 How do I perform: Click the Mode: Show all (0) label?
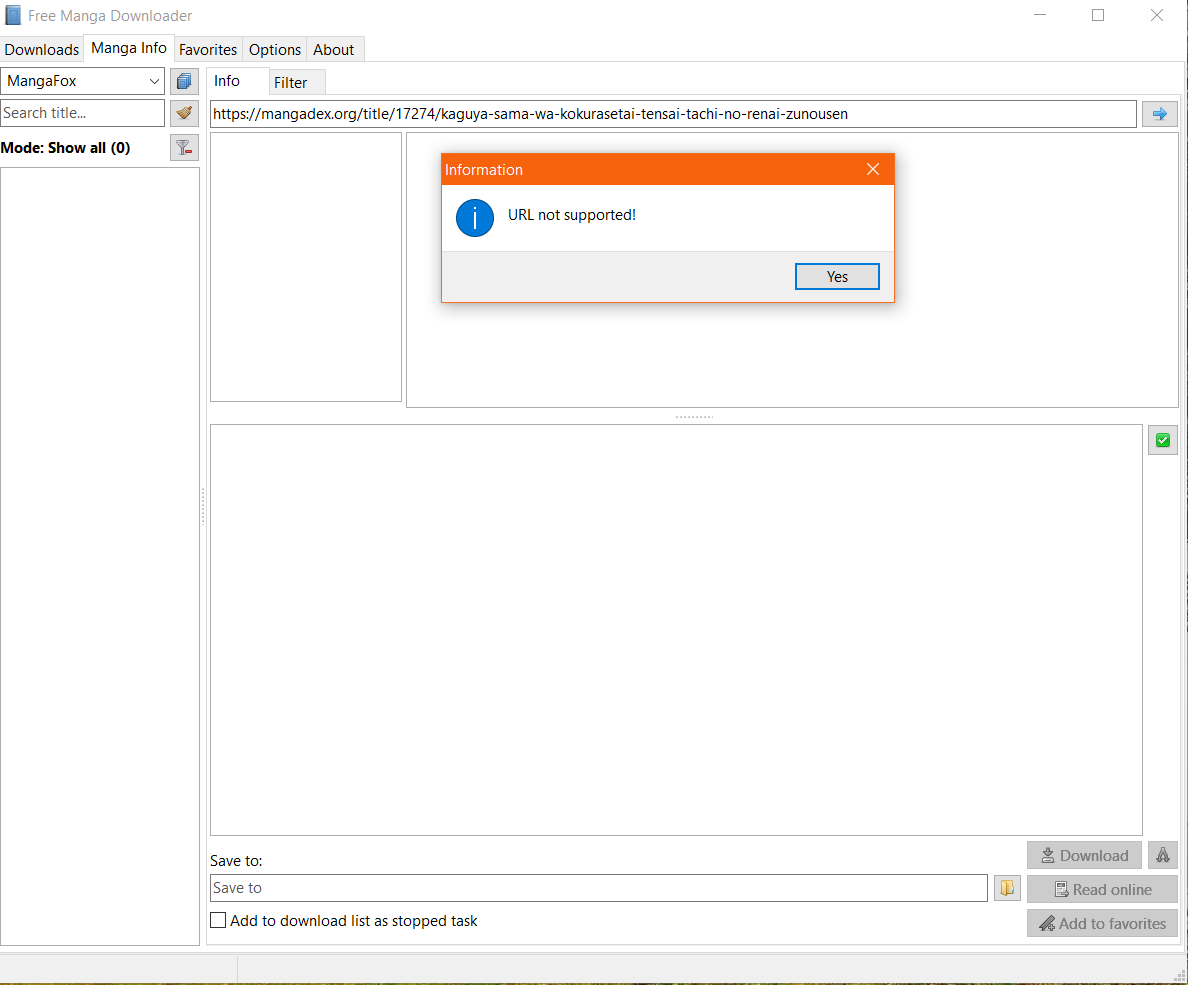[x=65, y=148]
